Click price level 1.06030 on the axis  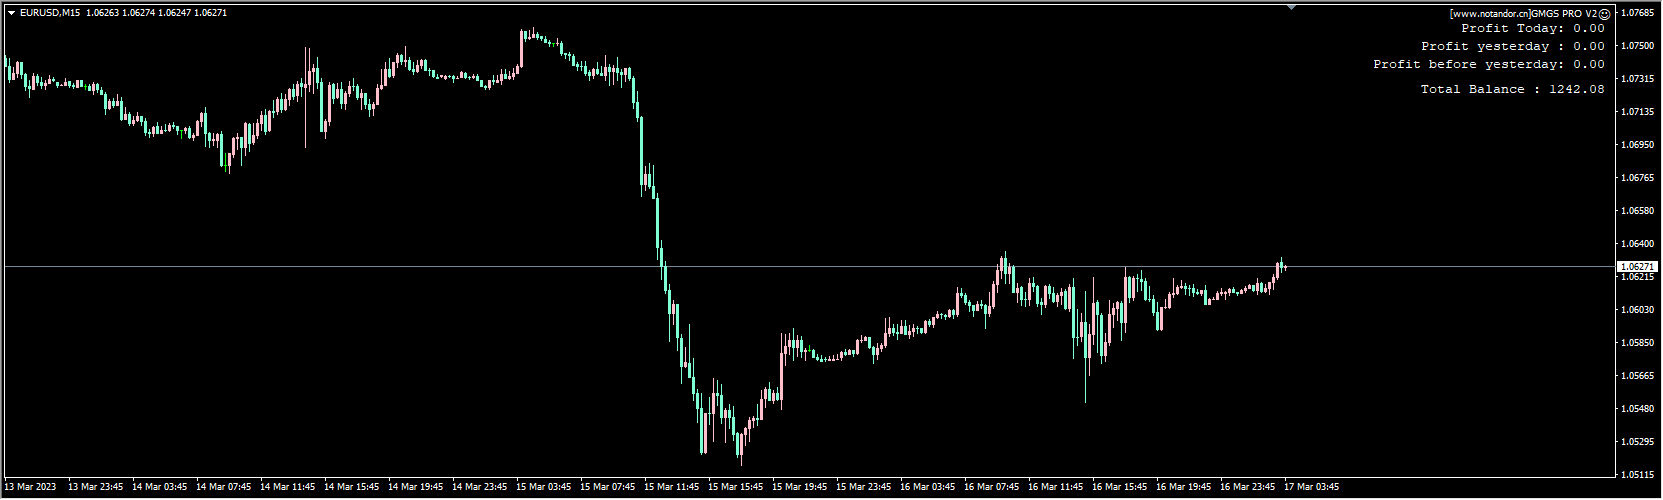1637,310
